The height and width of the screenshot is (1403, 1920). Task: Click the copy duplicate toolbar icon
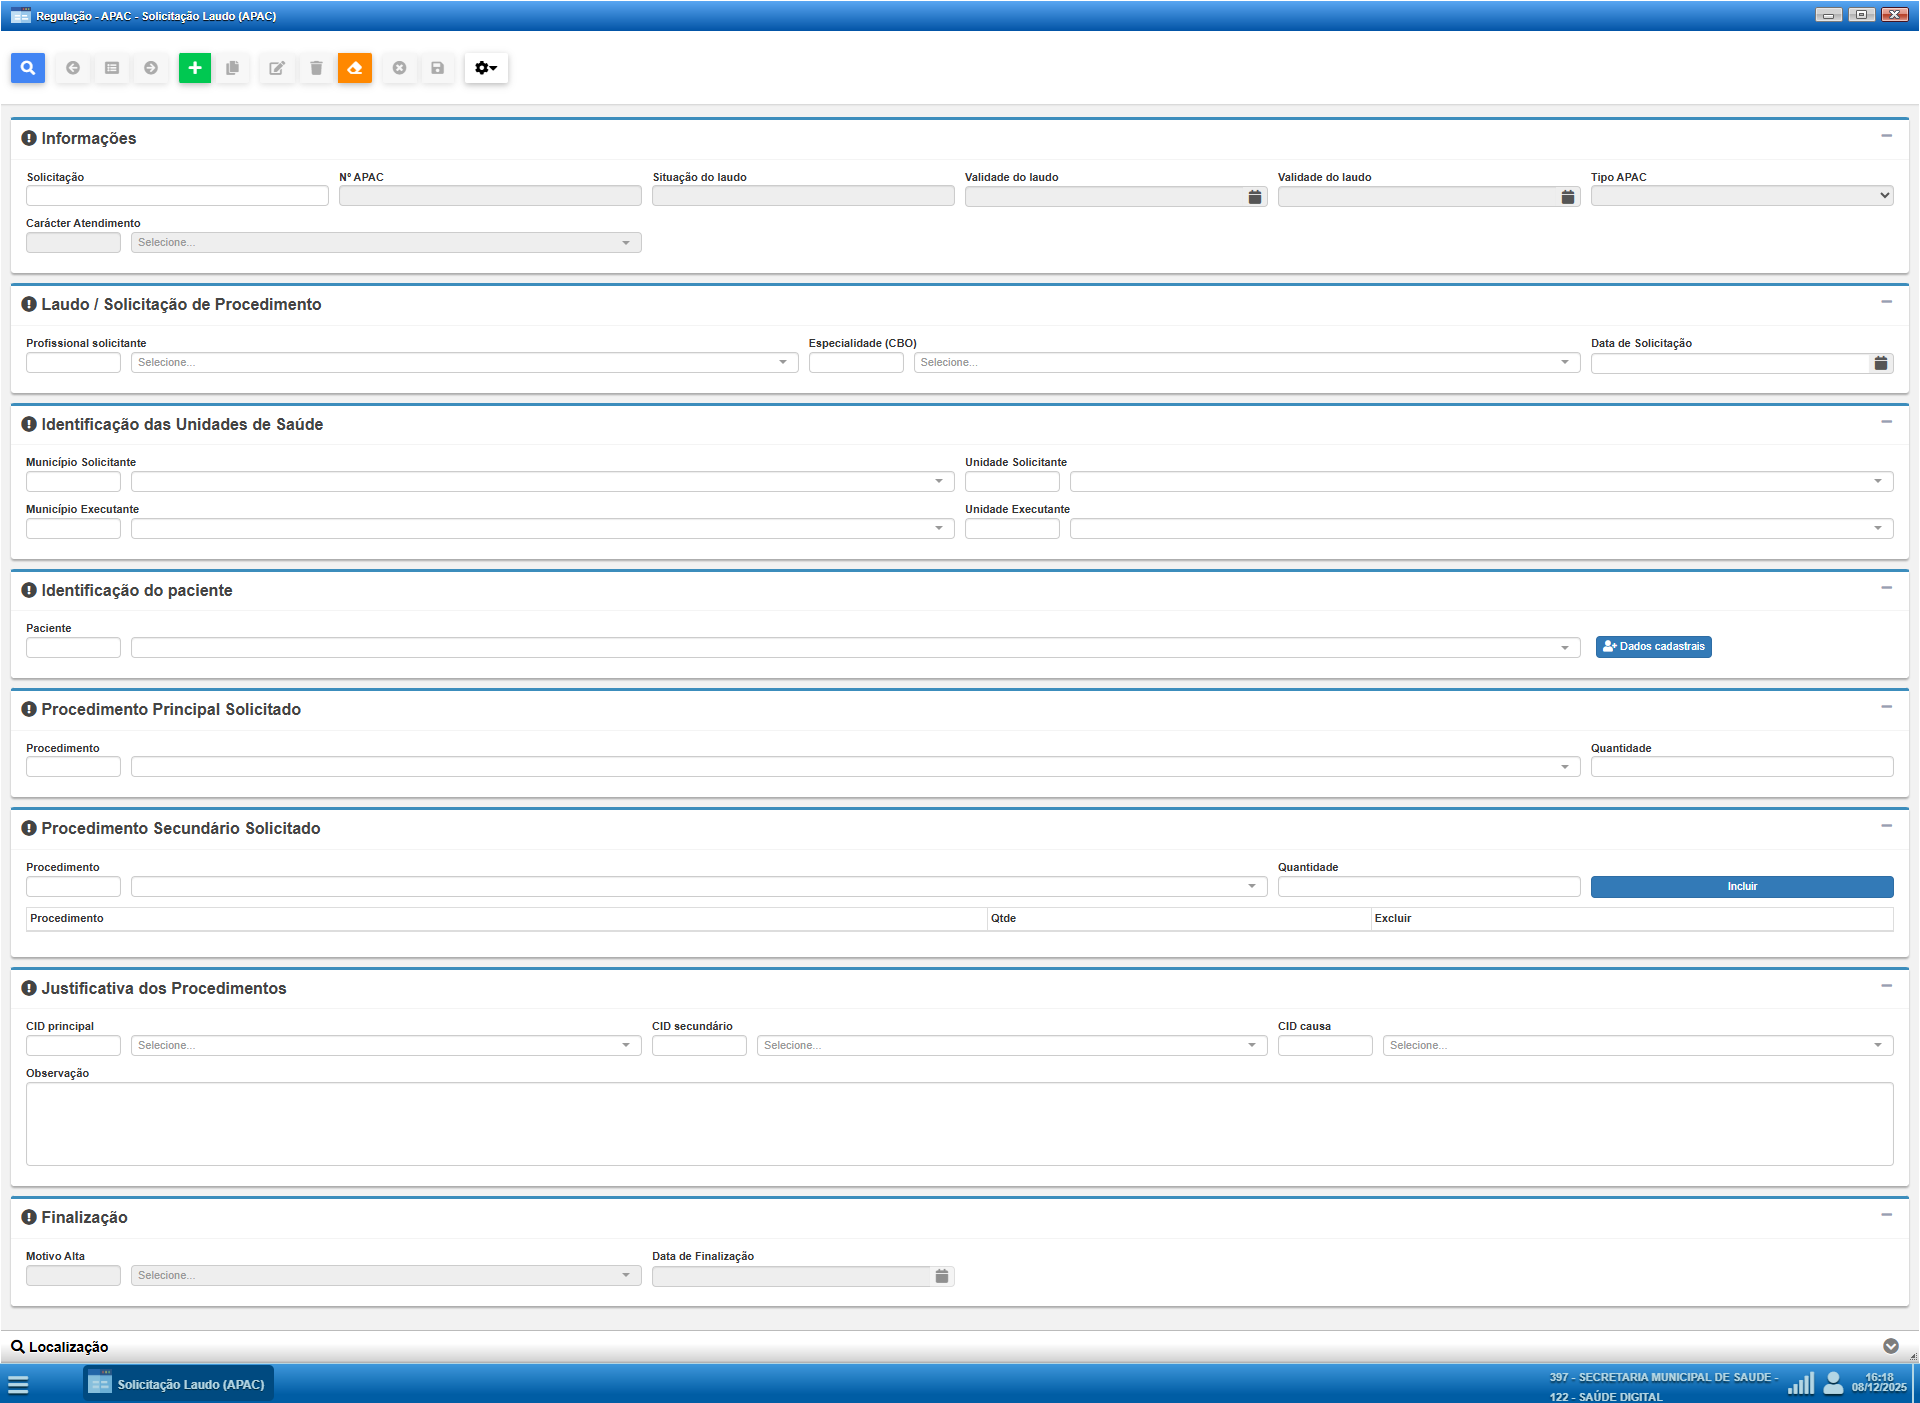233,68
